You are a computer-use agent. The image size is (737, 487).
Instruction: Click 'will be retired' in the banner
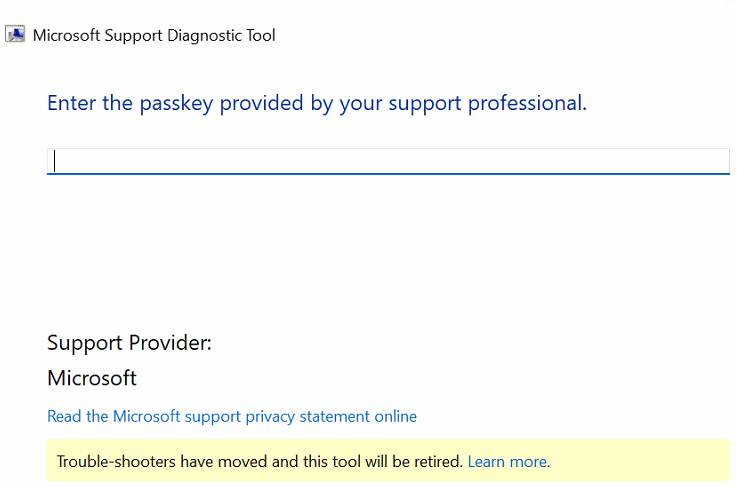412,462
